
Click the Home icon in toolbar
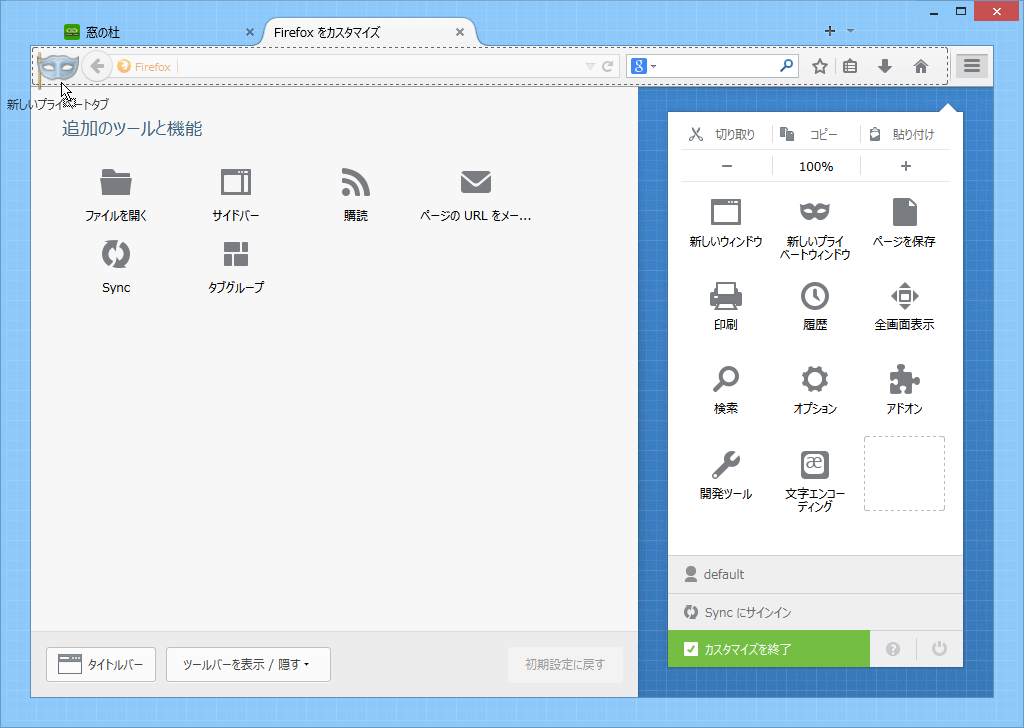pos(921,66)
